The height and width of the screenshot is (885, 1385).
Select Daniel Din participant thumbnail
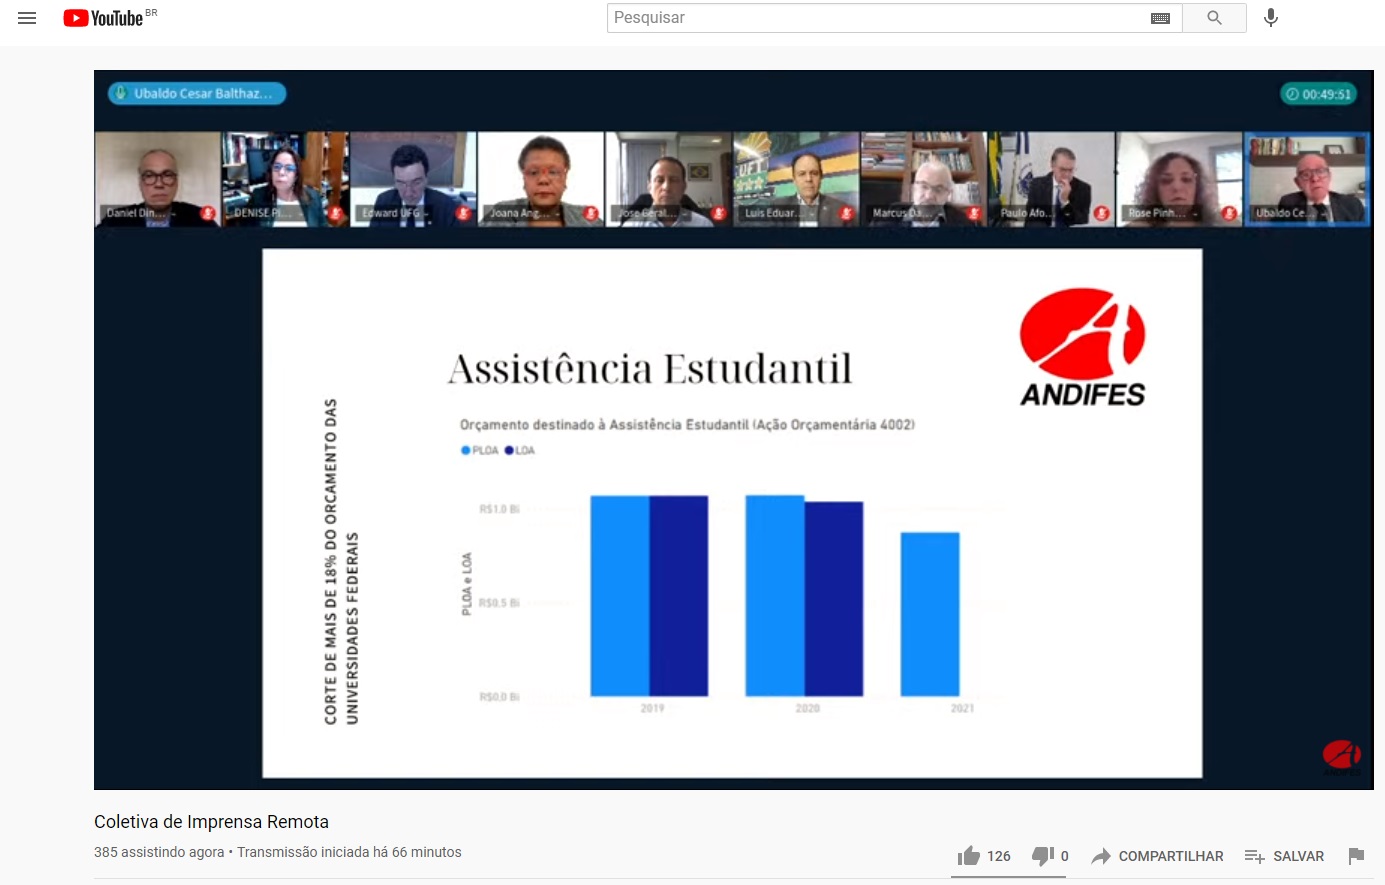pyautogui.click(x=157, y=179)
